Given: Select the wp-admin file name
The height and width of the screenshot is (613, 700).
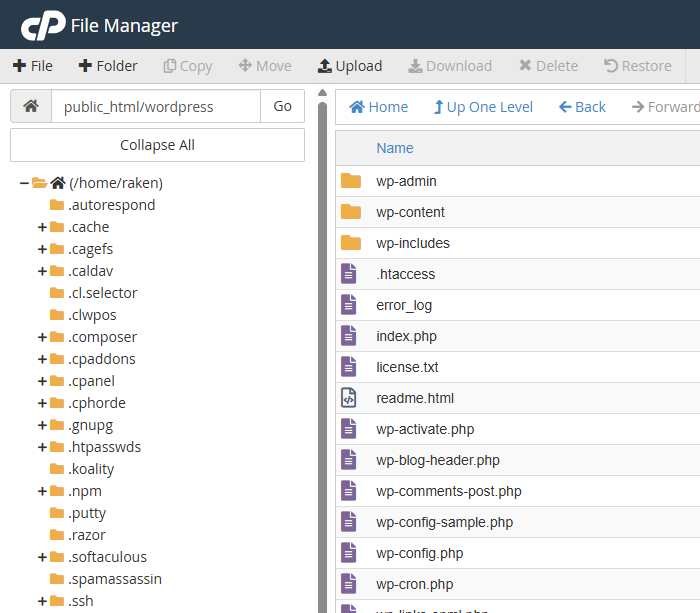Looking at the screenshot, I should 406,181.
